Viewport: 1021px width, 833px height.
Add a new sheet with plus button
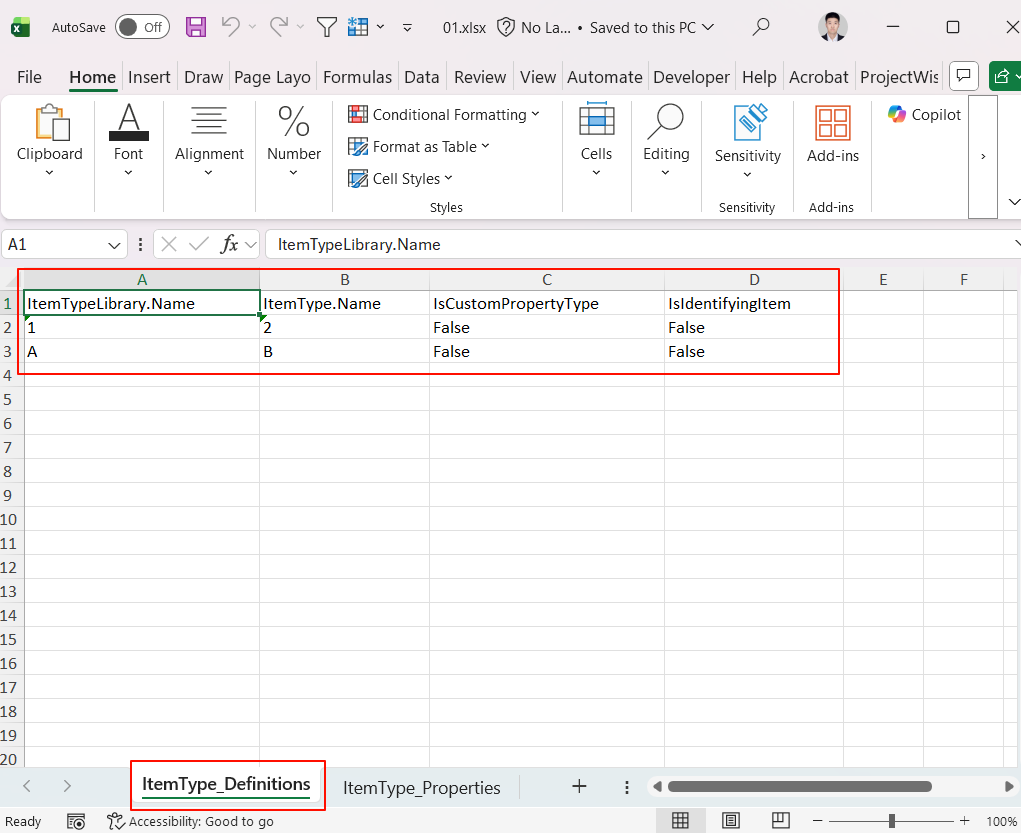pos(579,787)
